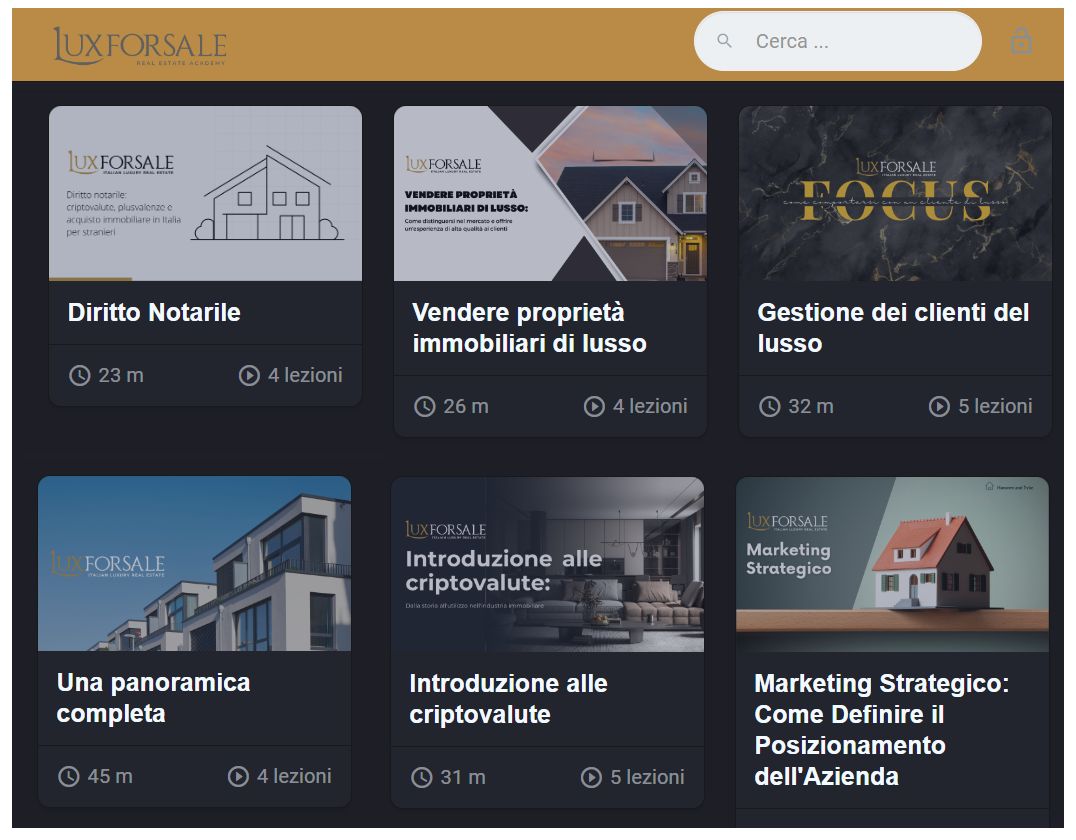Click clock icon next to 26 m
The width and height of the screenshot is (1076, 840).
(x=425, y=406)
